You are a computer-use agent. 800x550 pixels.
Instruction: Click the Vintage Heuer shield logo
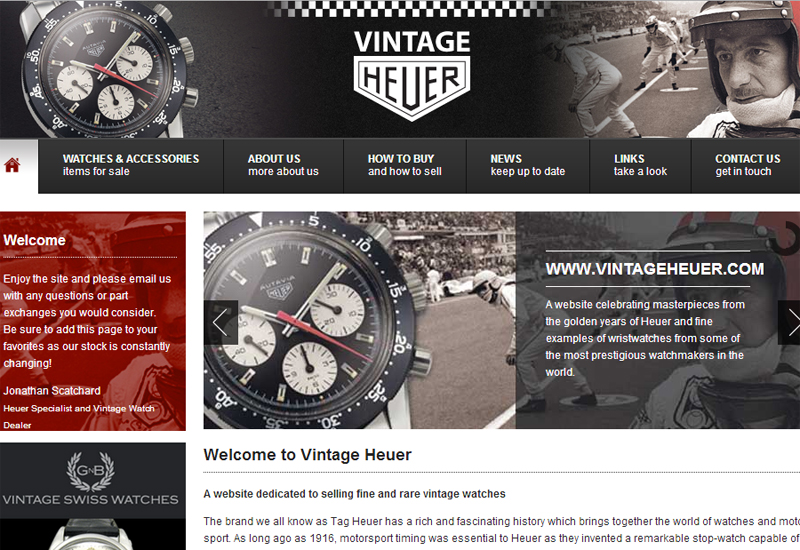(x=412, y=75)
